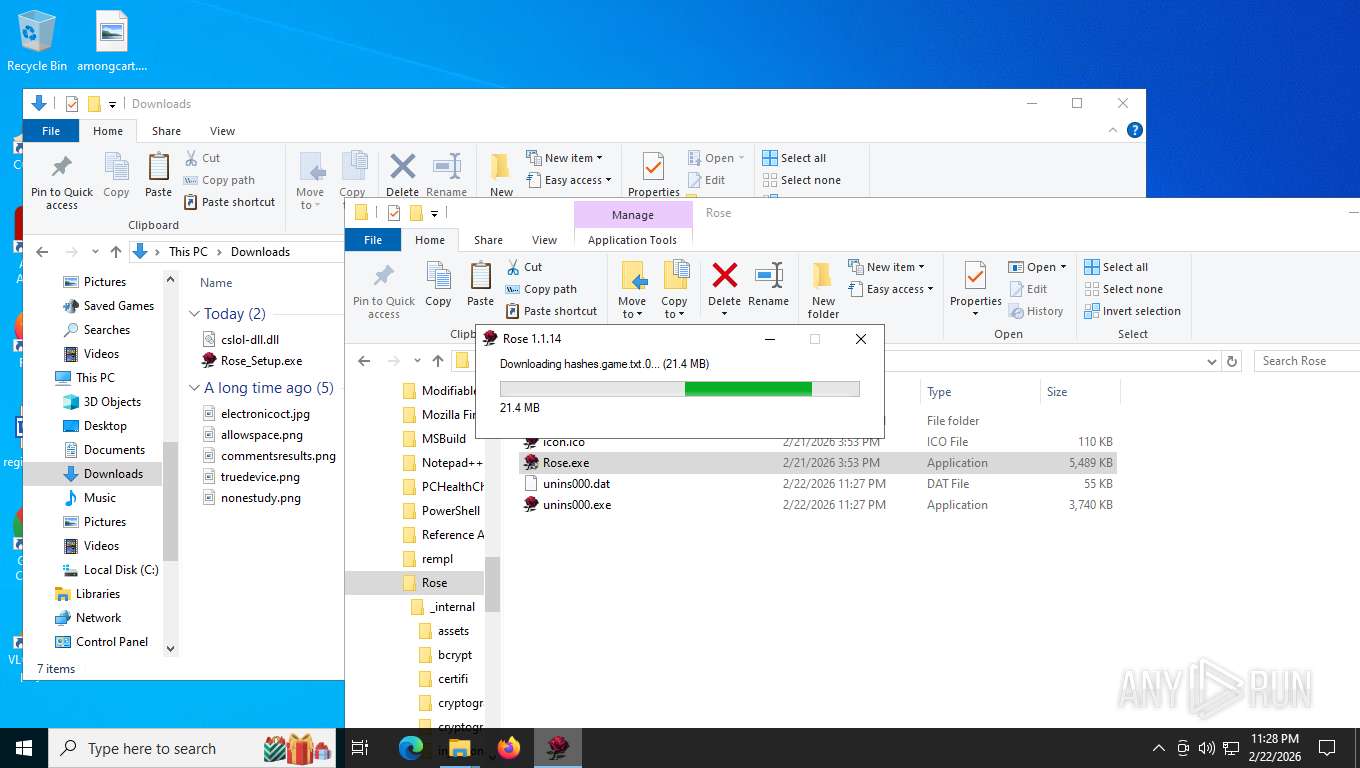The width and height of the screenshot is (1360, 768).
Task: Open the Recycle Bin desktop icon
Action: click(x=37, y=42)
